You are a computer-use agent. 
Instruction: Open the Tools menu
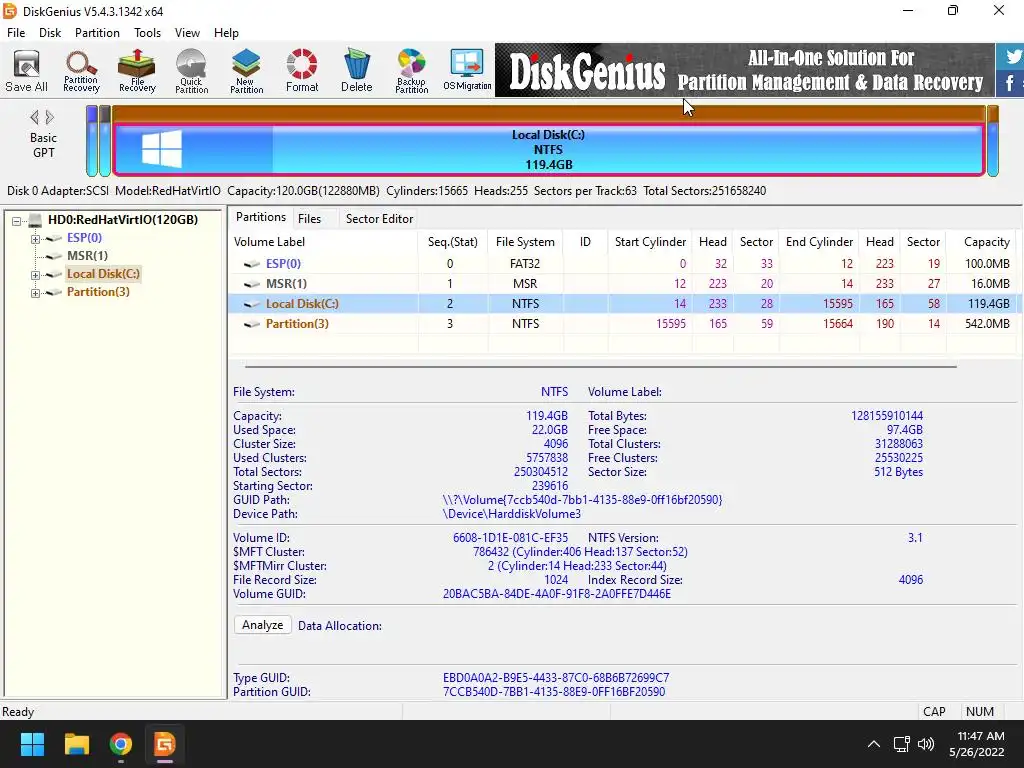click(147, 33)
